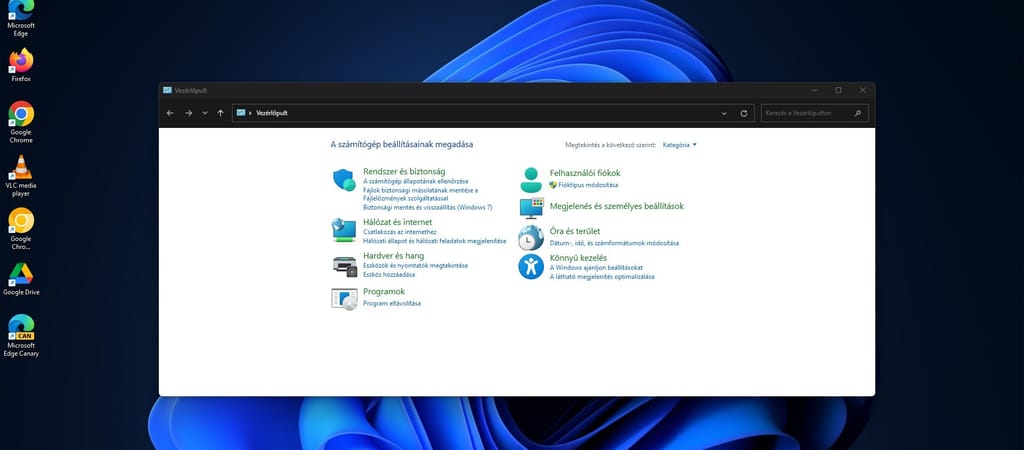Open Eszközök és nyomtatók megtekintése link

tap(415, 265)
